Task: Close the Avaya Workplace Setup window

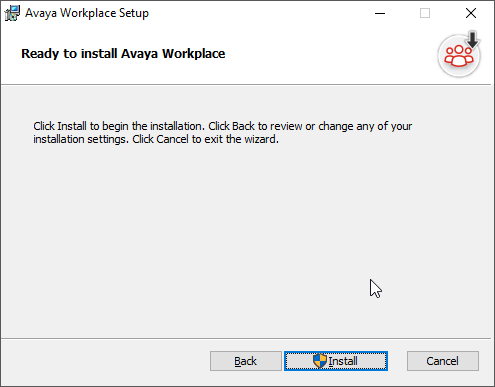Action: [471, 13]
